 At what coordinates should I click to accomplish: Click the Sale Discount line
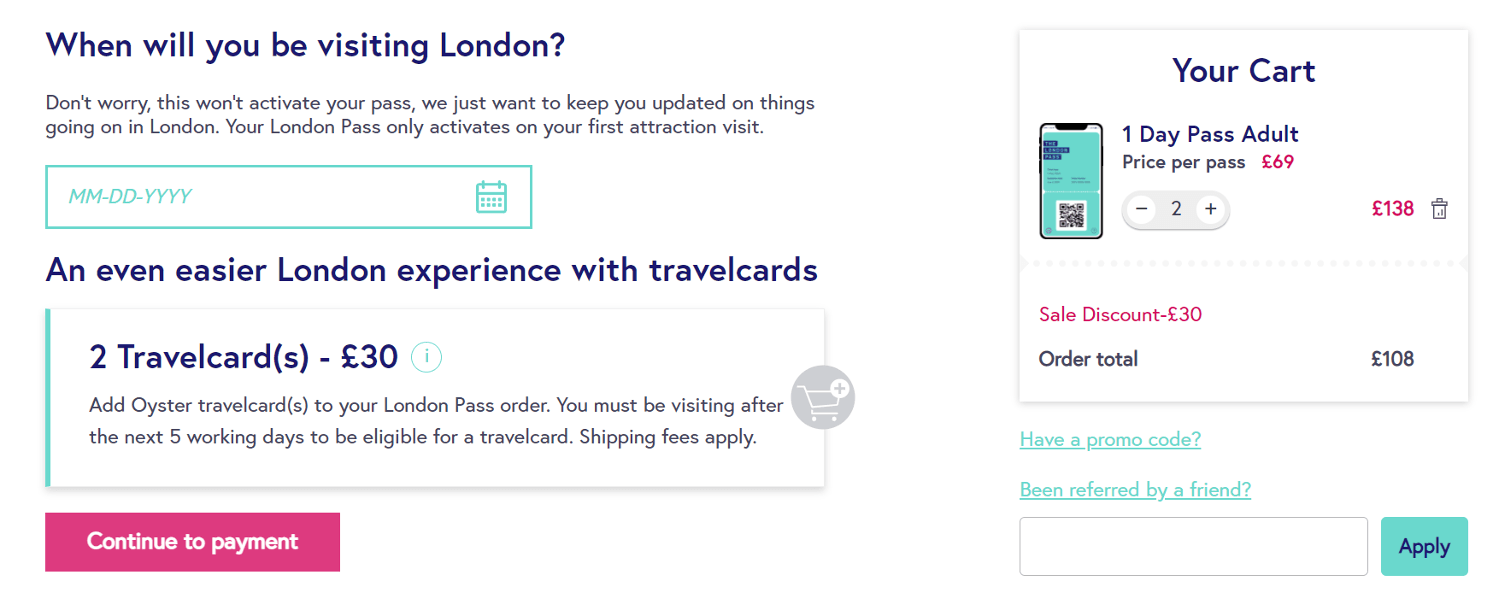coord(1120,315)
